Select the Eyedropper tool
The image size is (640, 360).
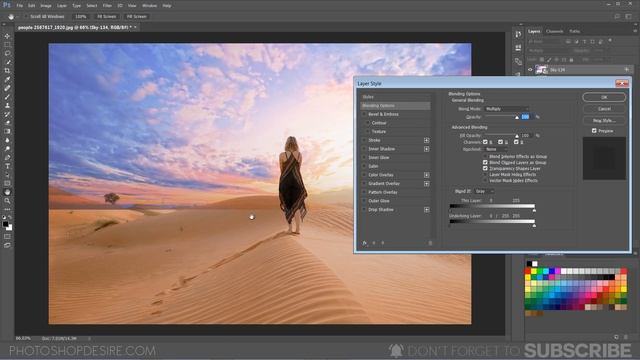tap(7, 79)
